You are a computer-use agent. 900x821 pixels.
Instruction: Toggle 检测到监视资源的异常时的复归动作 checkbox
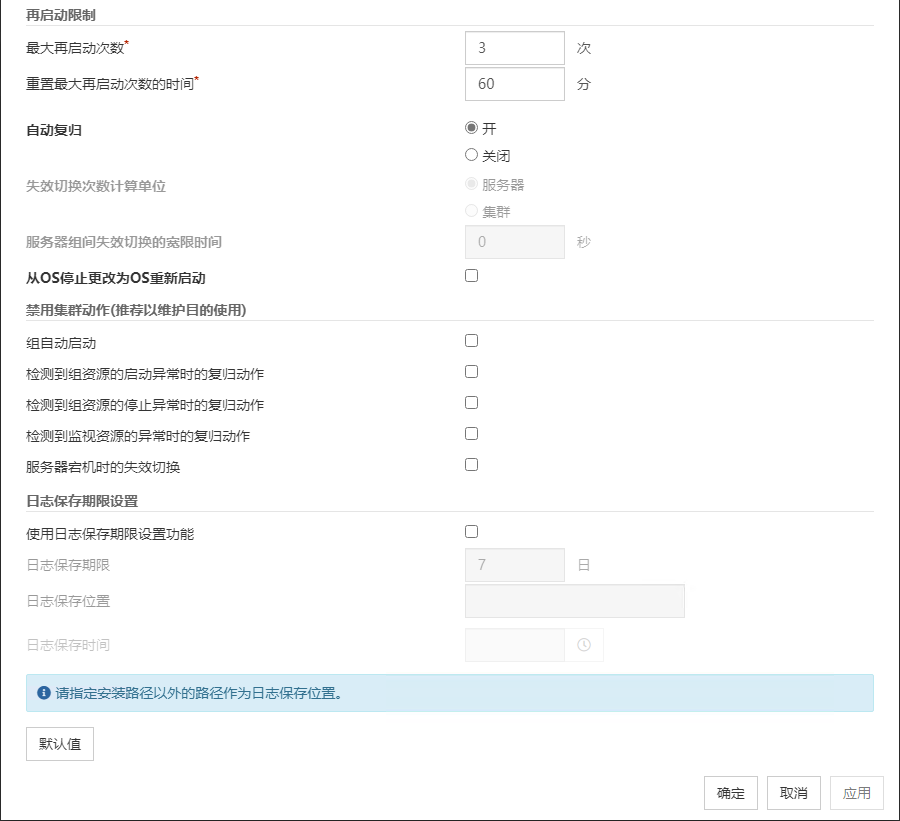472,434
